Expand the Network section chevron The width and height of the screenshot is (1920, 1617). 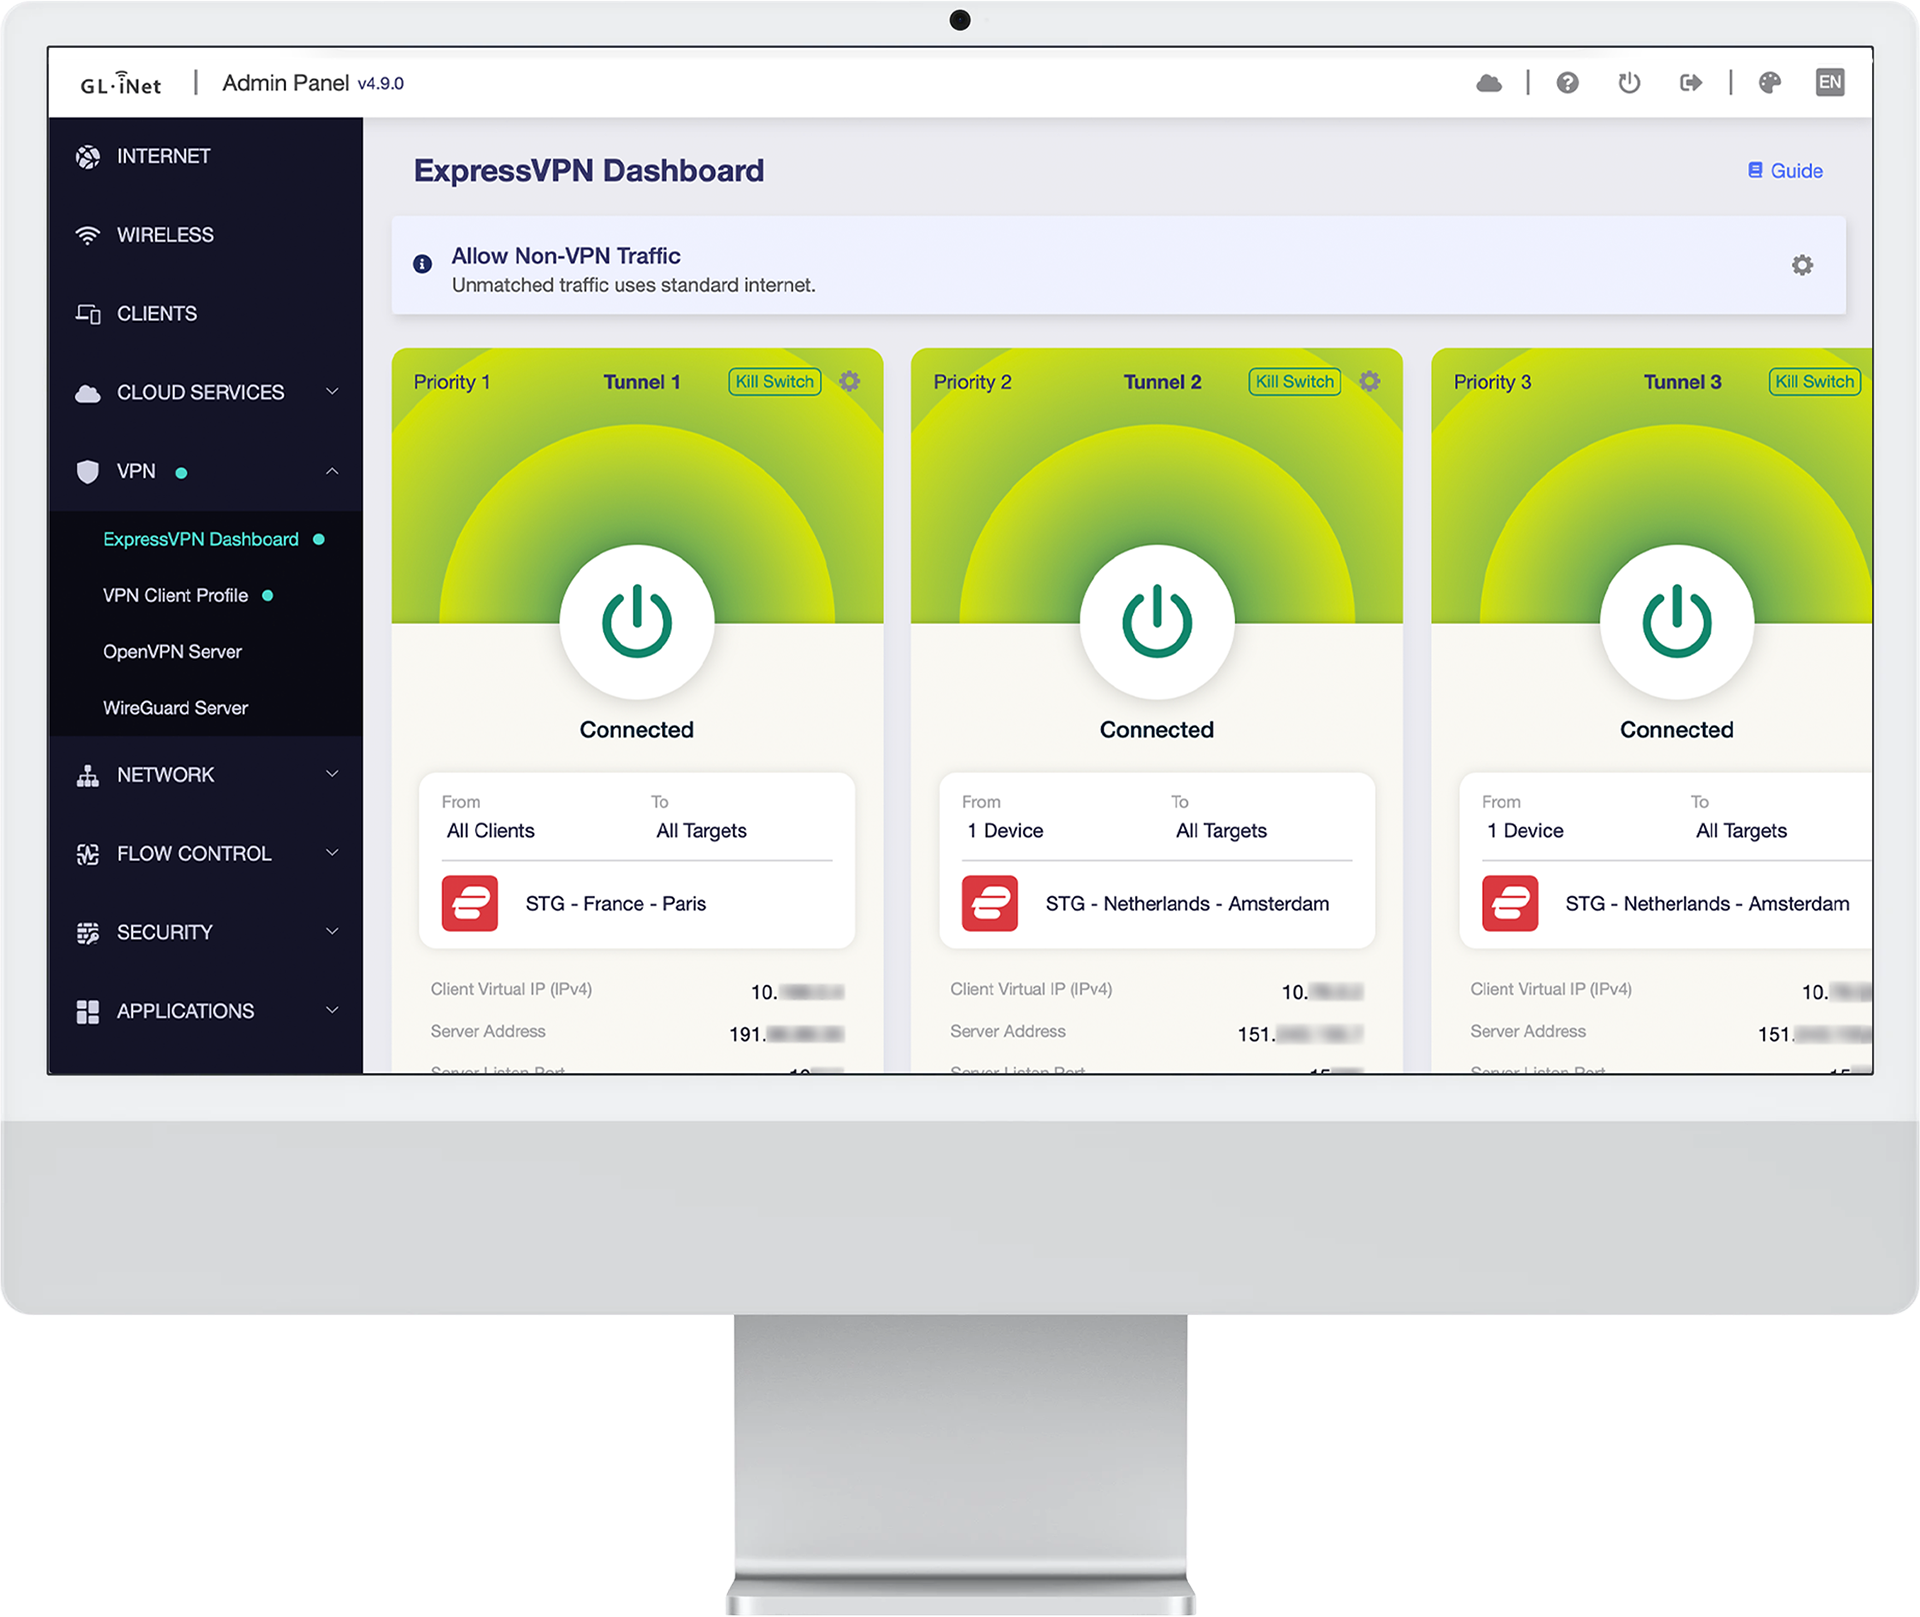tap(332, 774)
